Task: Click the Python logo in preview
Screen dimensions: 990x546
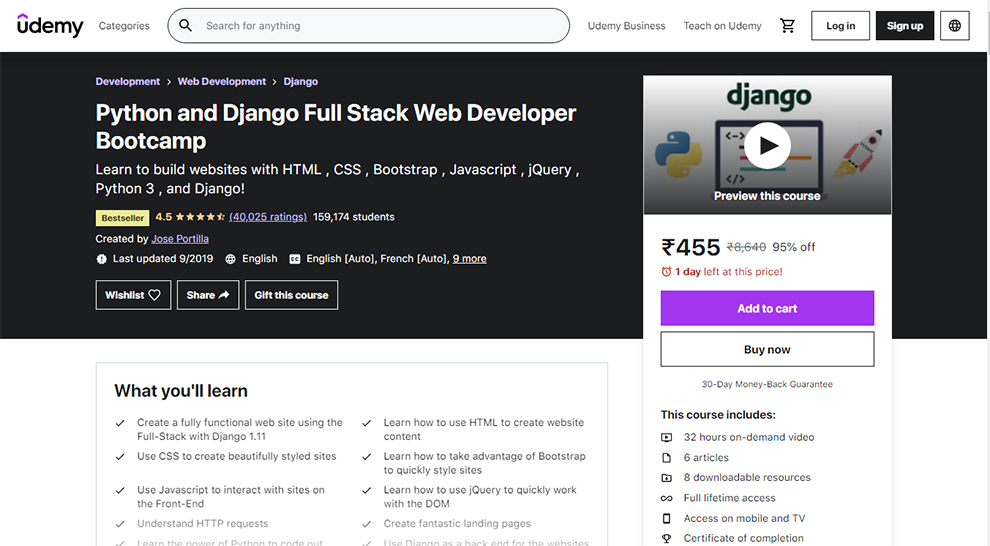Action: coord(678,154)
